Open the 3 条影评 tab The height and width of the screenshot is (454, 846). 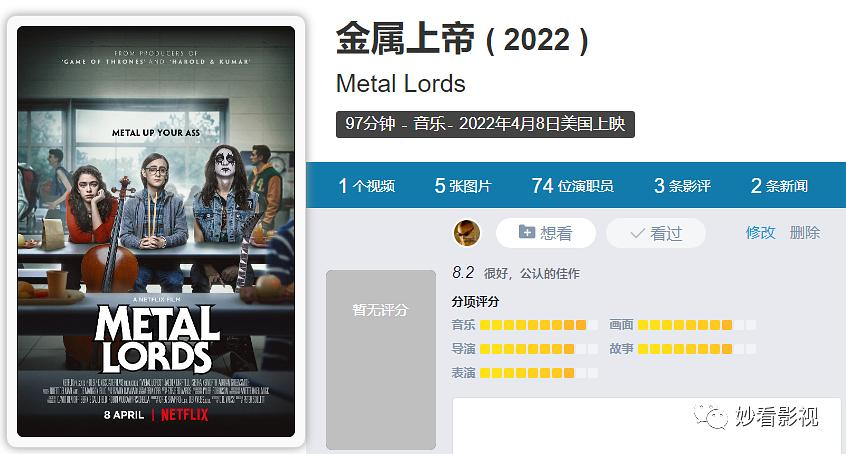pyautogui.click(x=682, y=186)
